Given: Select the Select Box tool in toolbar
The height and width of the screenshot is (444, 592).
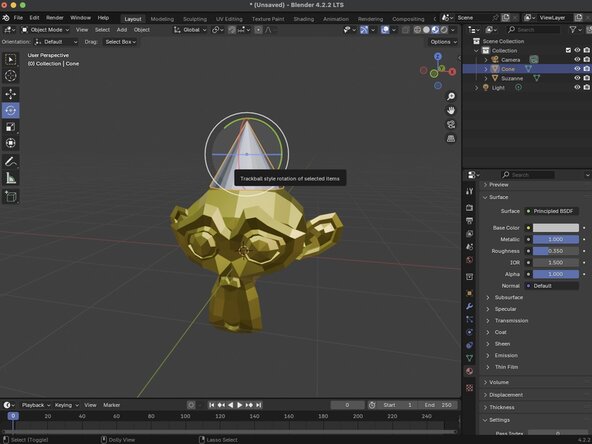Looking at the screenshot, I should click(x=11, y=59).
